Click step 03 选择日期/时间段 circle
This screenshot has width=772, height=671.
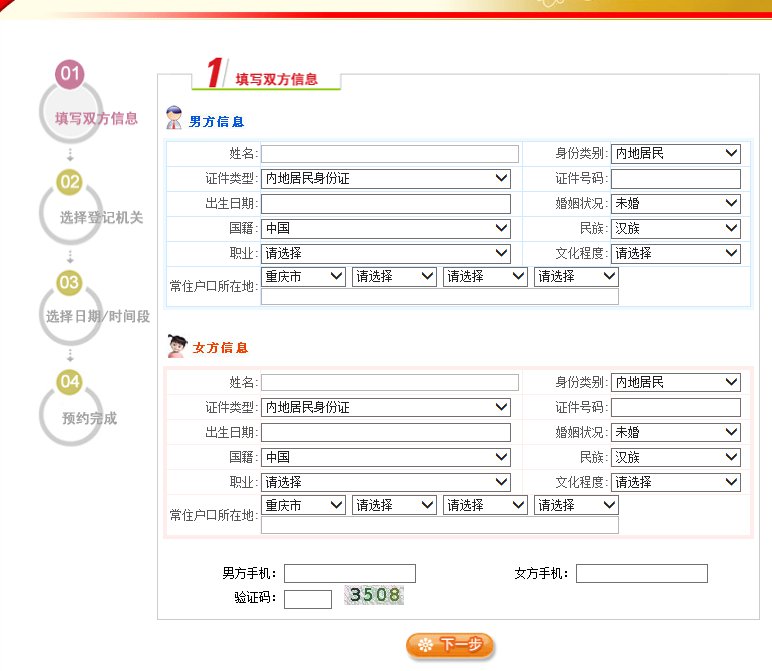coord(71,307)
